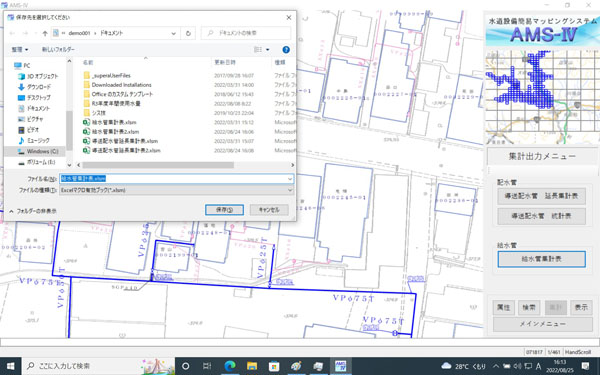Click the 保存 button
600x375 pixels.
224,210
